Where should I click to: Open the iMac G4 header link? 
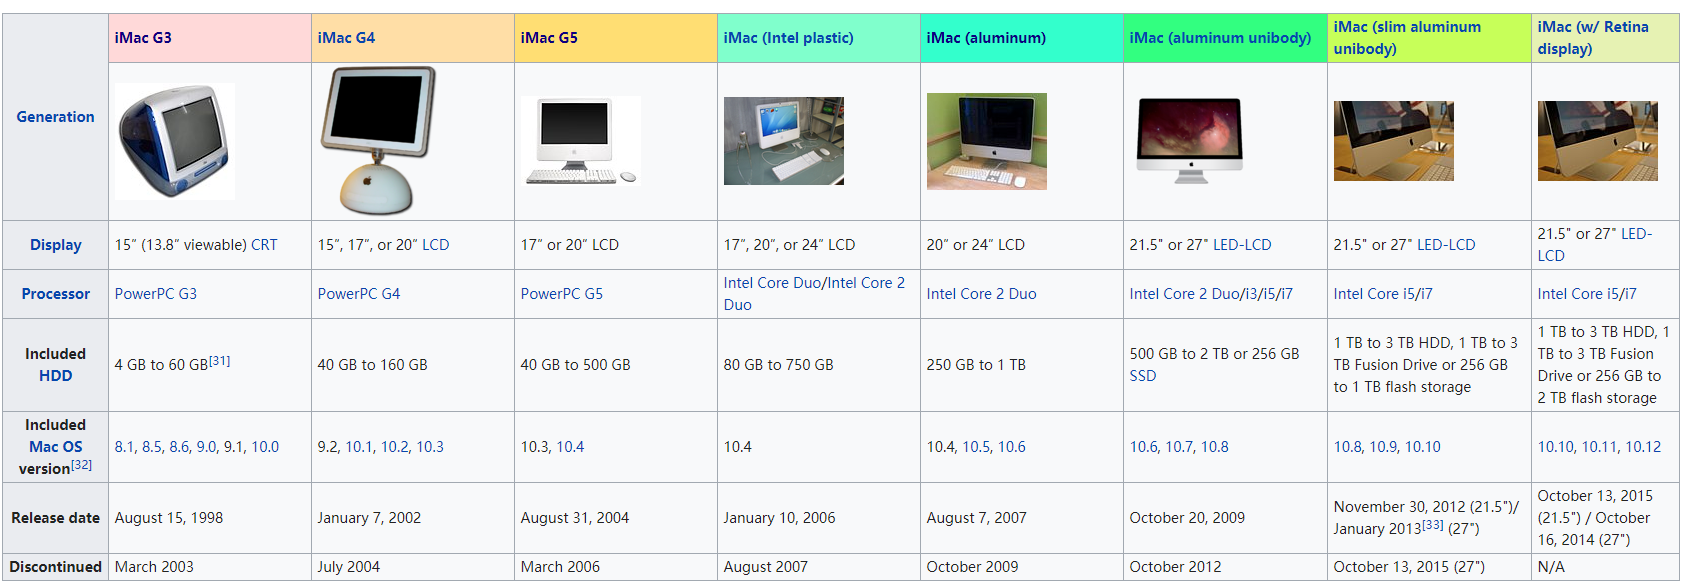click(346, 38)
